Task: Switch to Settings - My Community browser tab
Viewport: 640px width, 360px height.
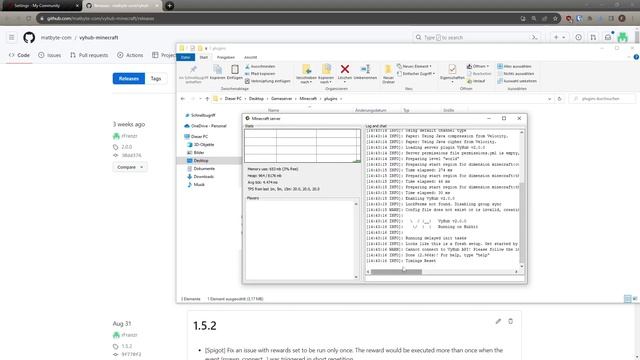Action: tap(41, 6)
